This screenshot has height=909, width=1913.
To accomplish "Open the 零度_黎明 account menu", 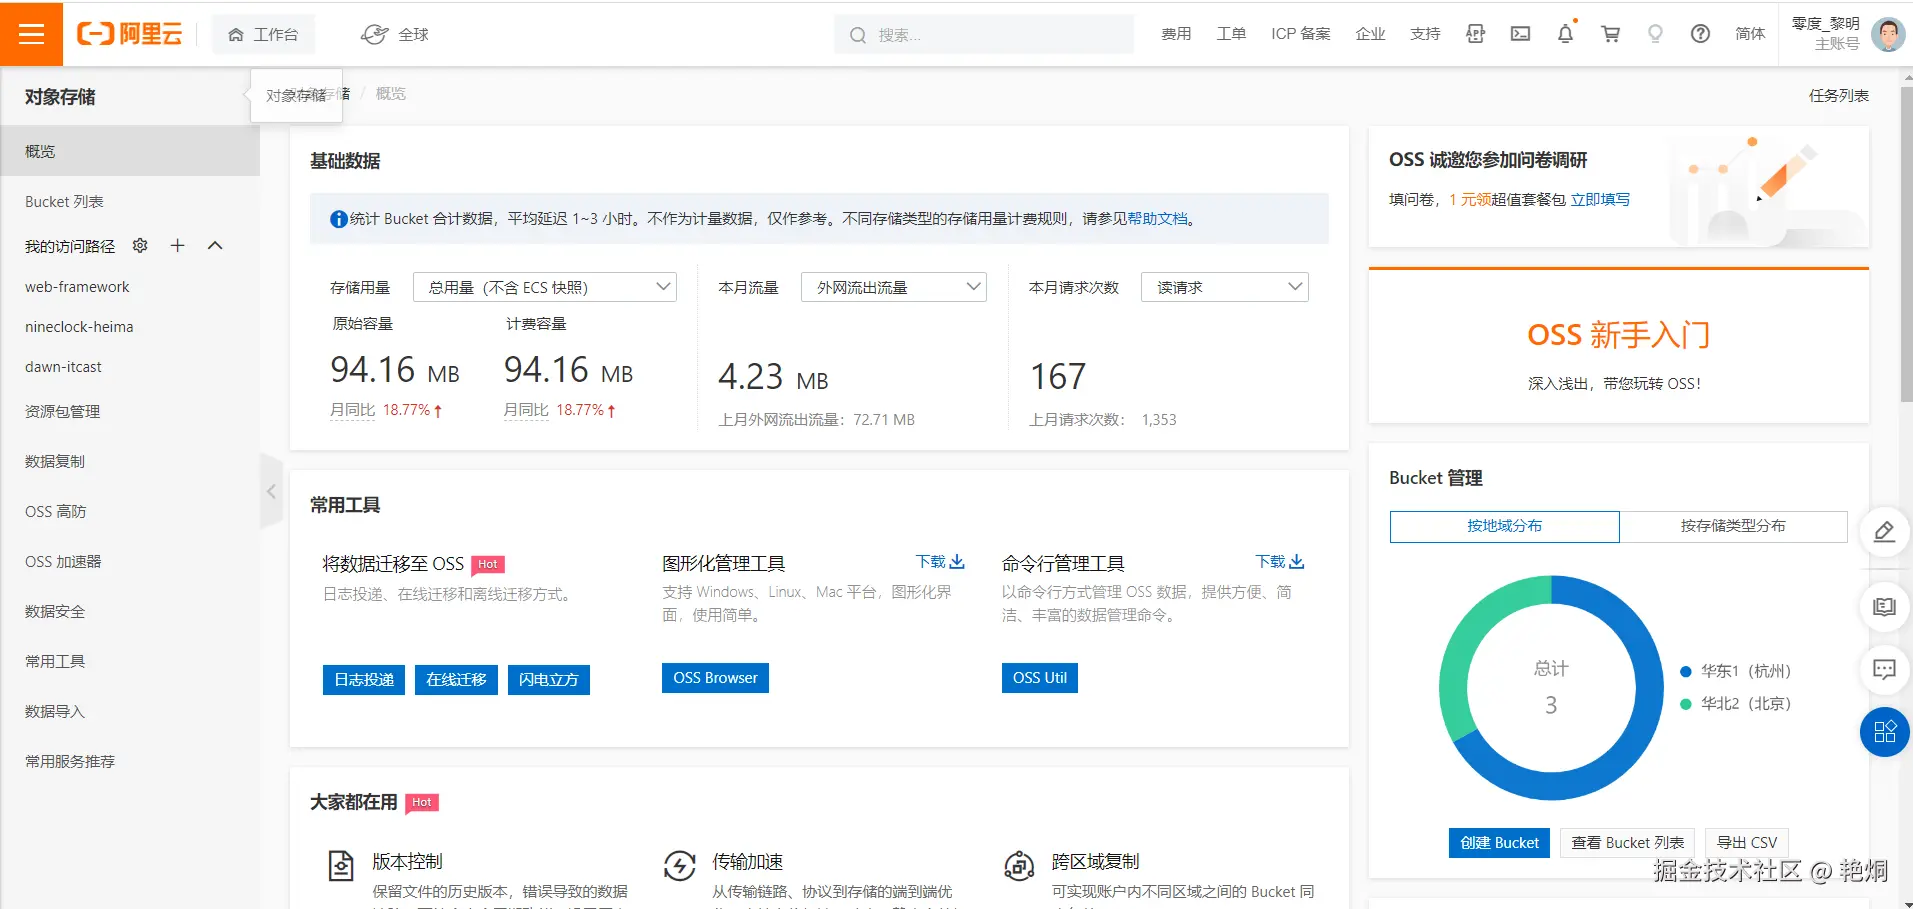I will (x=1826, y=34).
